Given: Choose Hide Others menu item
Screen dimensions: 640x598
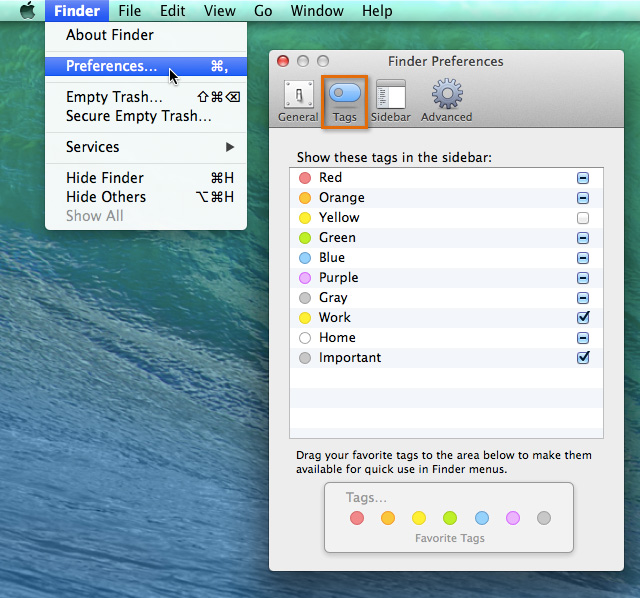Looking at the screenshot, I should click(x=146, y=197).
